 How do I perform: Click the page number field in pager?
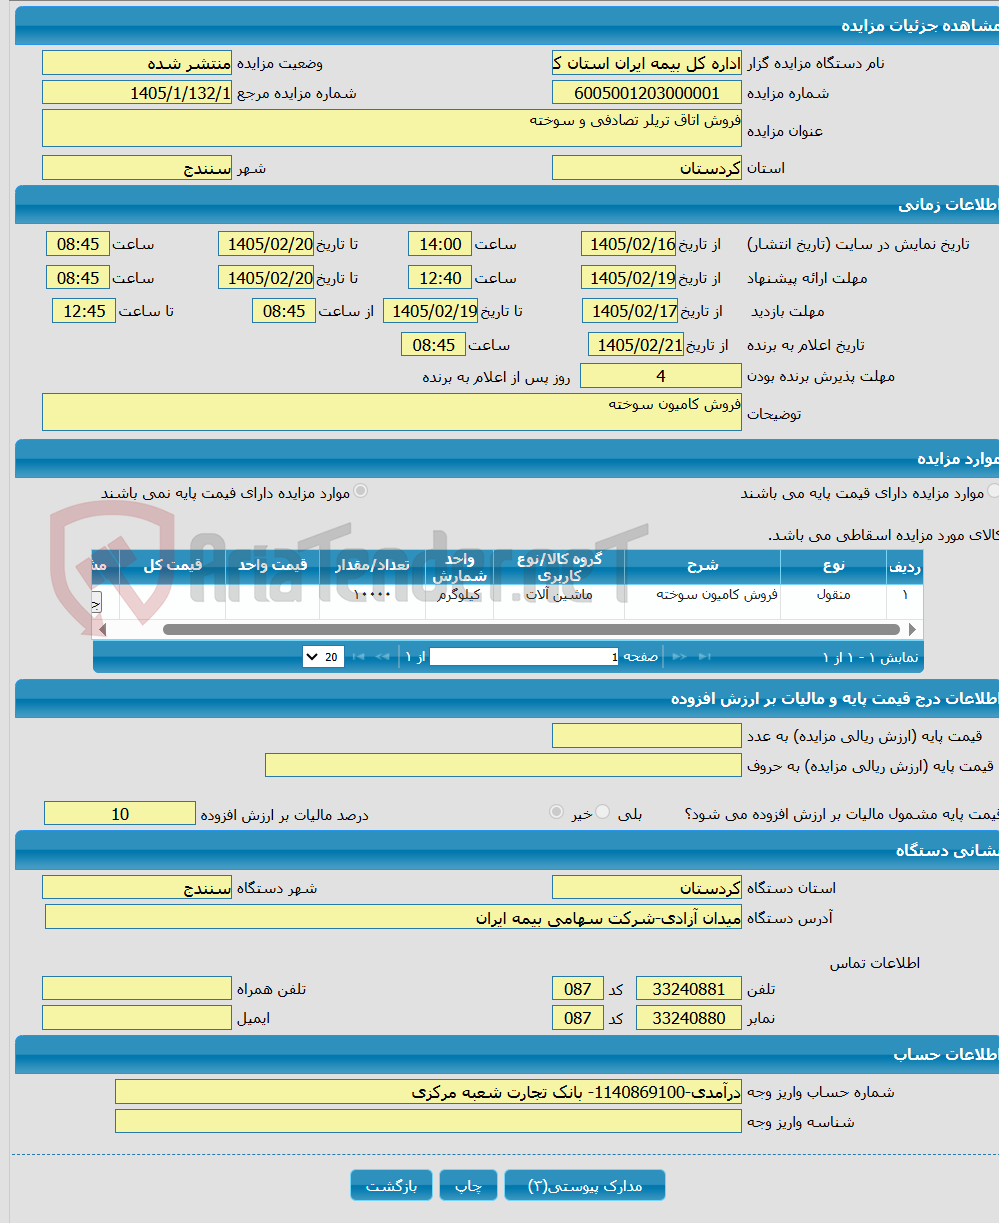pyautogui.click(x=525, y=657)
